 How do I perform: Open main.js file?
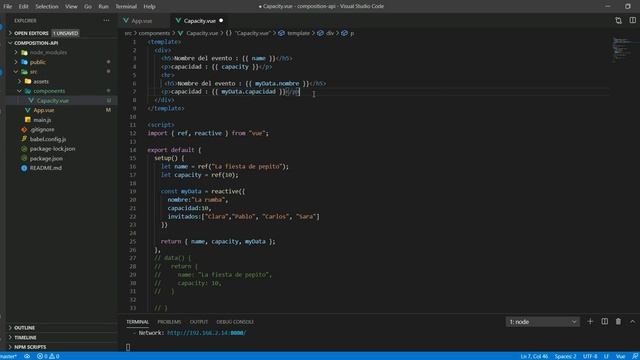coord(42,120)
